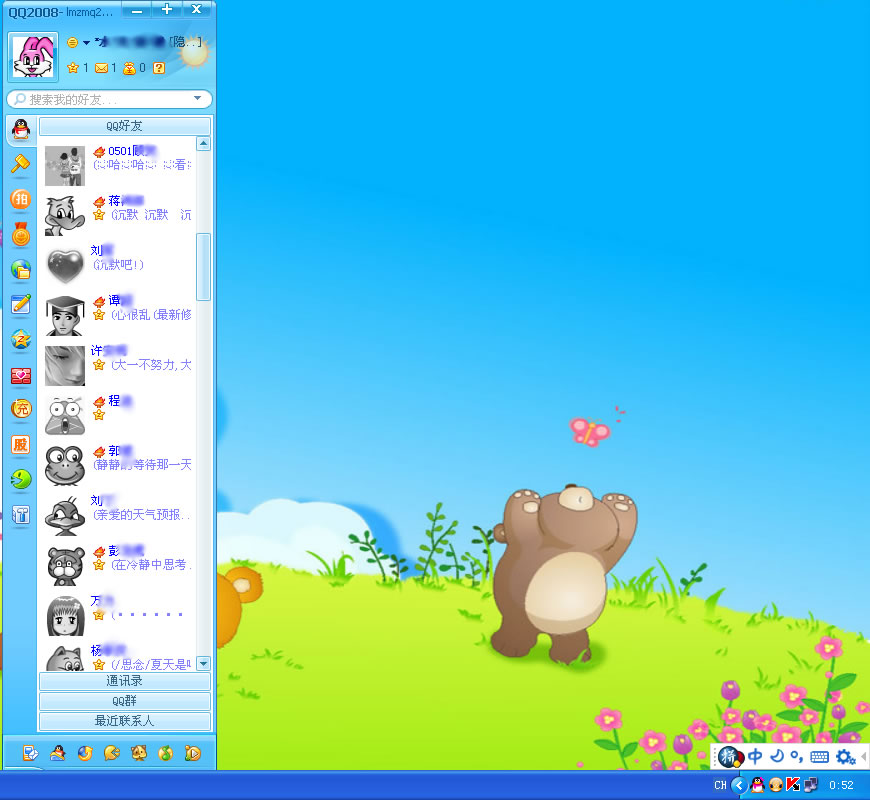Toggle the moon half-width input mode
Image resolution: width=870 pixels, height=800 pixels.
point(777,756)
